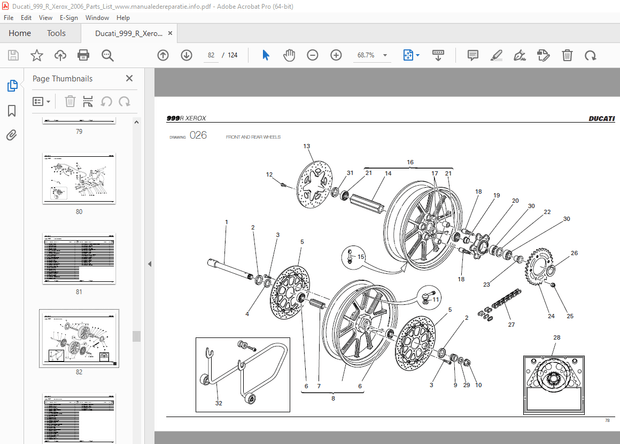Screen dimensions: 620x444
Task: Open the E-Sign menu
Action: point(69,18)
